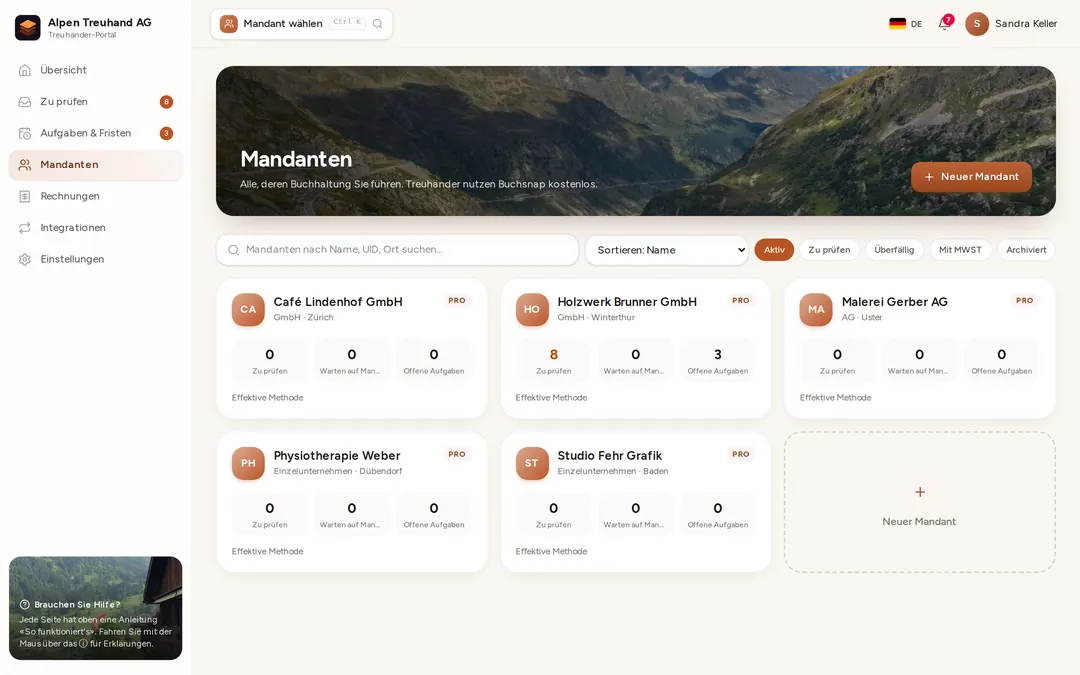Click the Rechnungen invoice icon

coord(25,196)
